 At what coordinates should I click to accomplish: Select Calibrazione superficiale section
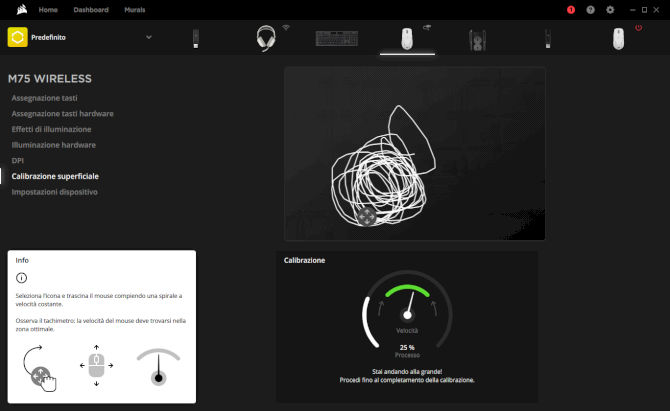[x=55, y=176]
